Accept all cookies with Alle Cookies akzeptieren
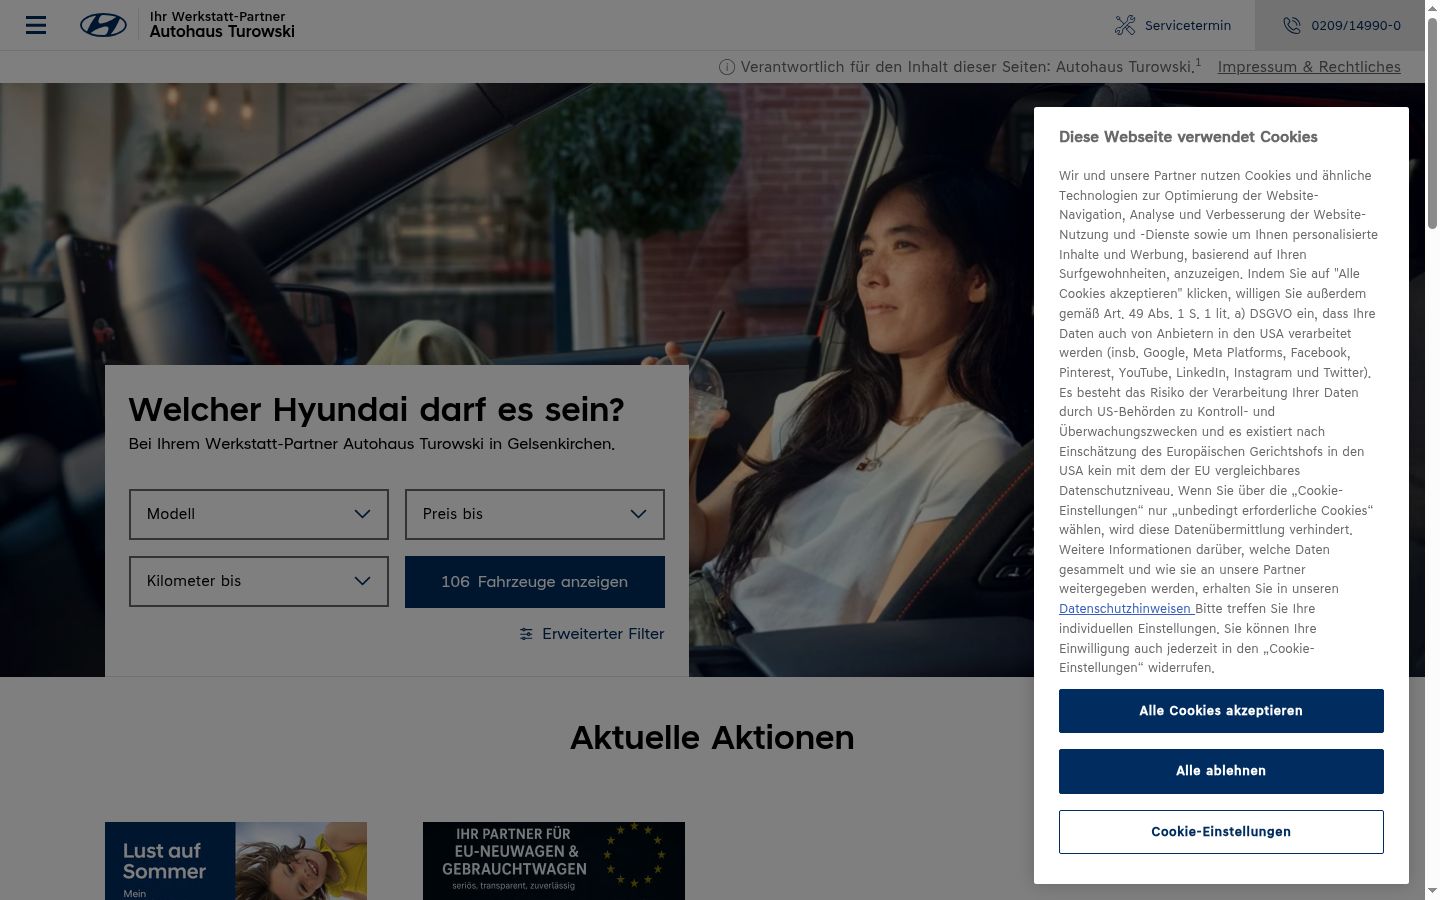The width and height of the screenshot is (1440, 900). tap(1221, 711)
